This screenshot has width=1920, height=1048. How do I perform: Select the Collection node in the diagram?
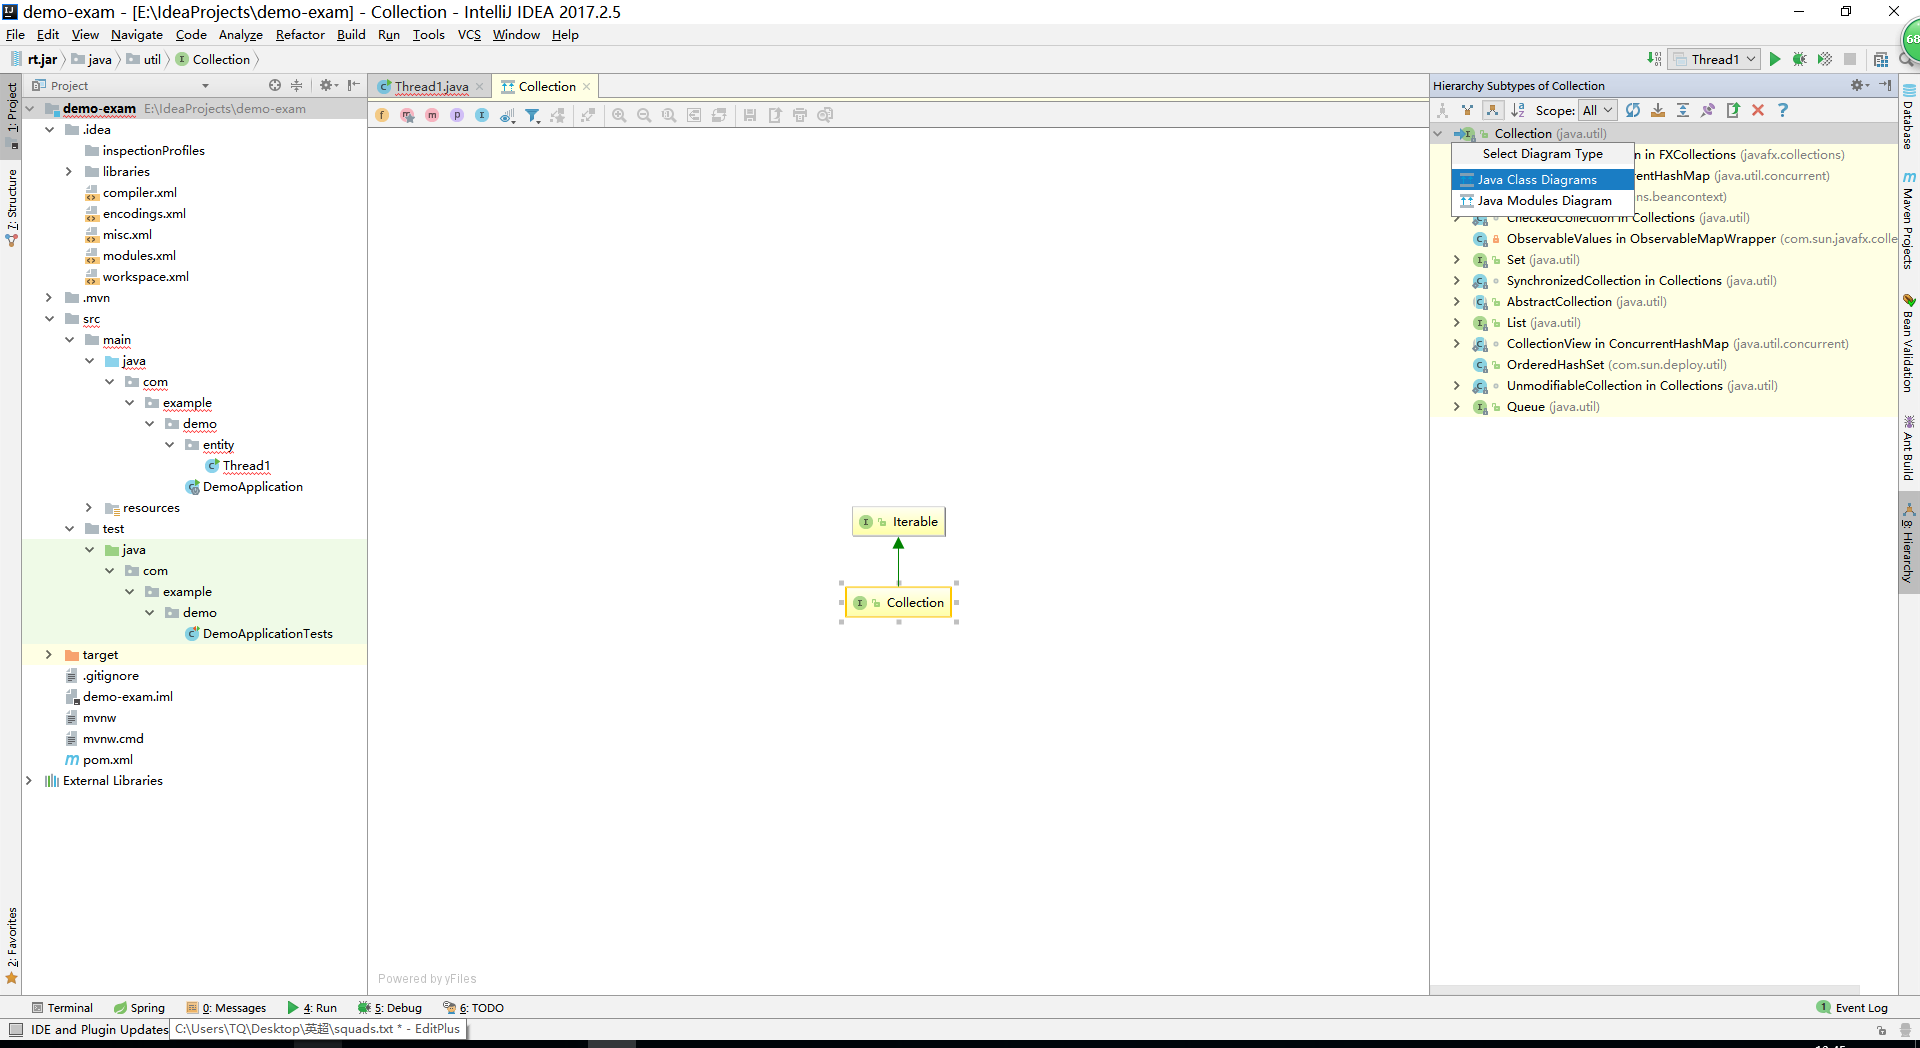click(899, 603)
